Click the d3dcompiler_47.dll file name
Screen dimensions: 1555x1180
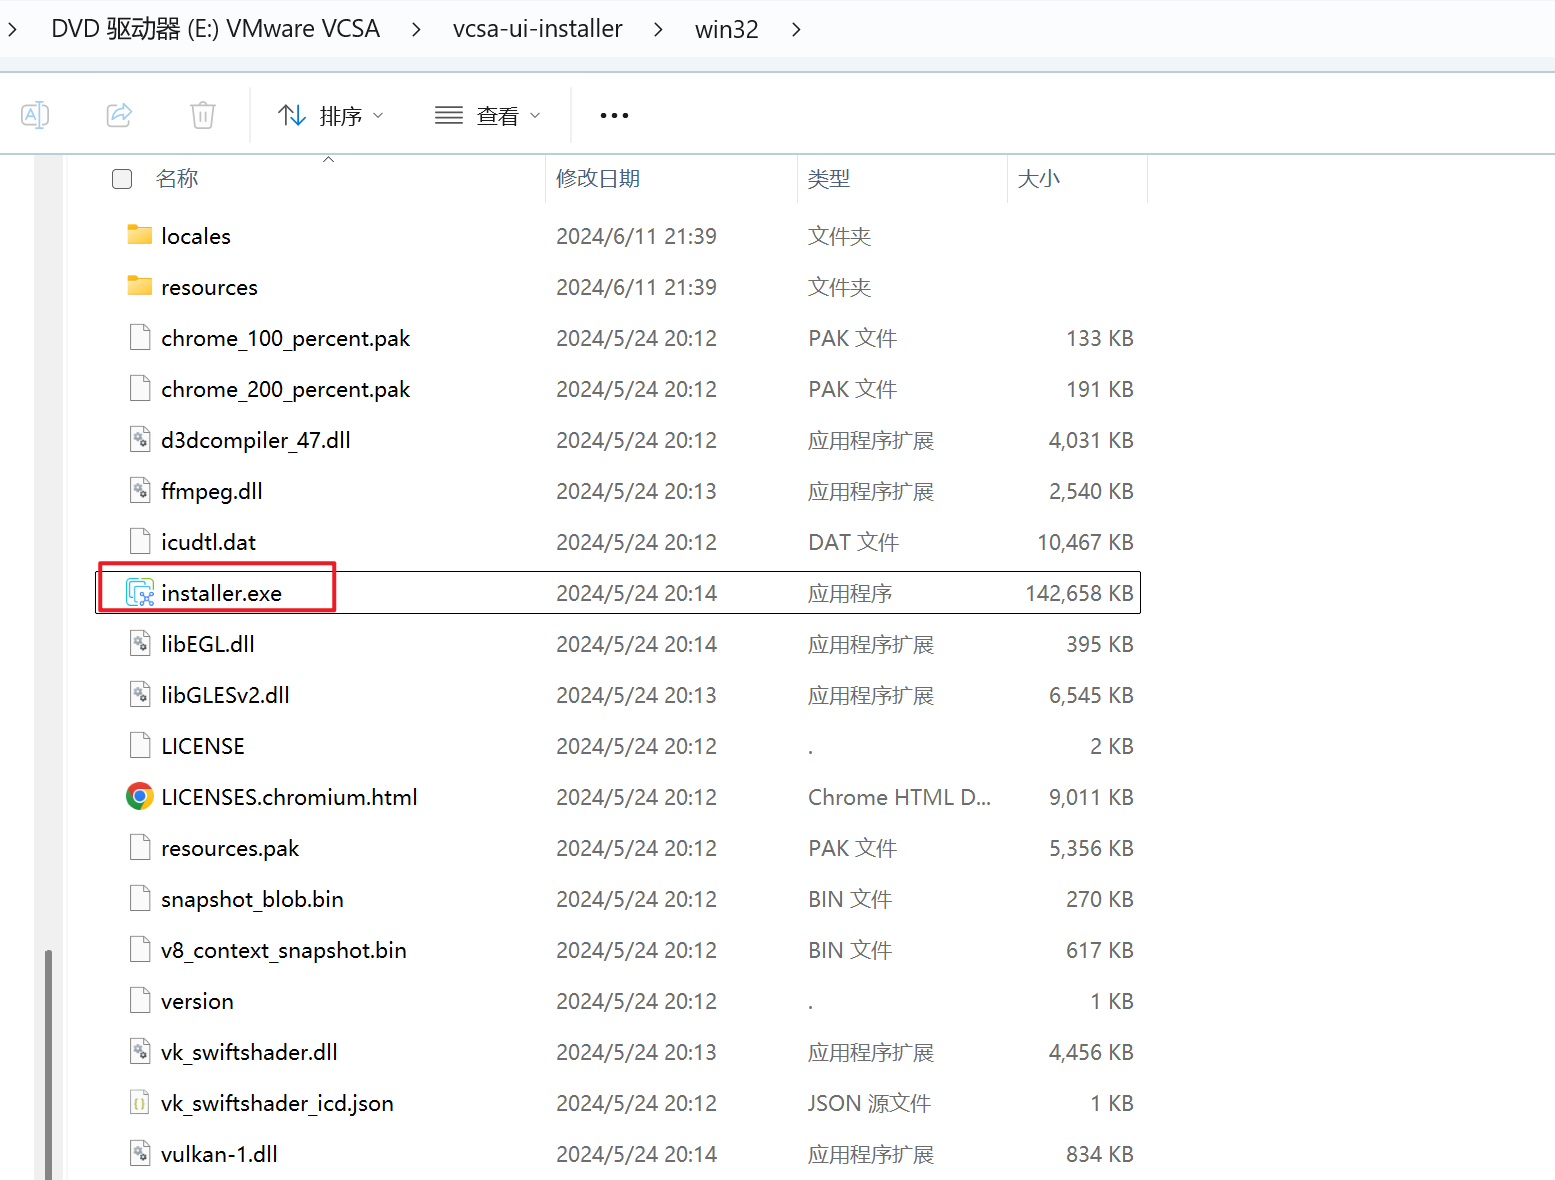[256, 440]
